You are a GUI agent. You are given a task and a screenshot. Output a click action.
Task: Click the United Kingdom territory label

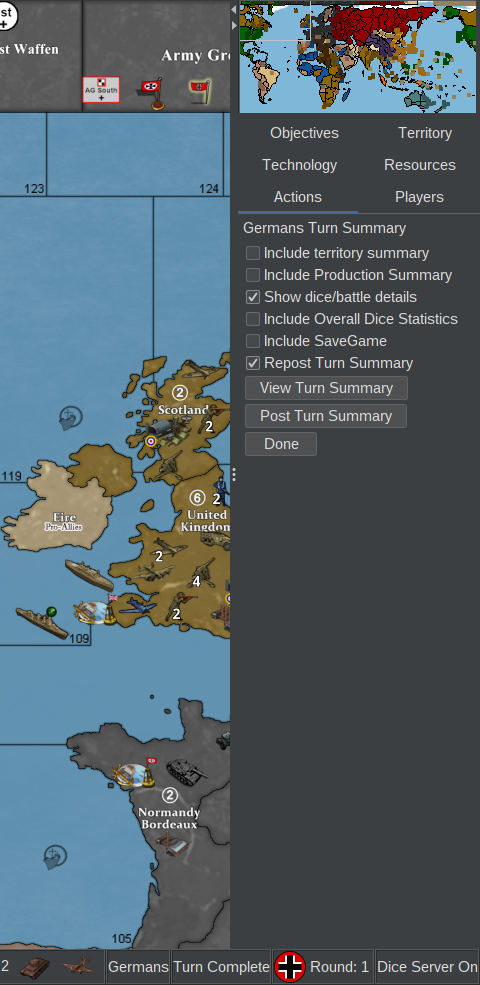205,521
